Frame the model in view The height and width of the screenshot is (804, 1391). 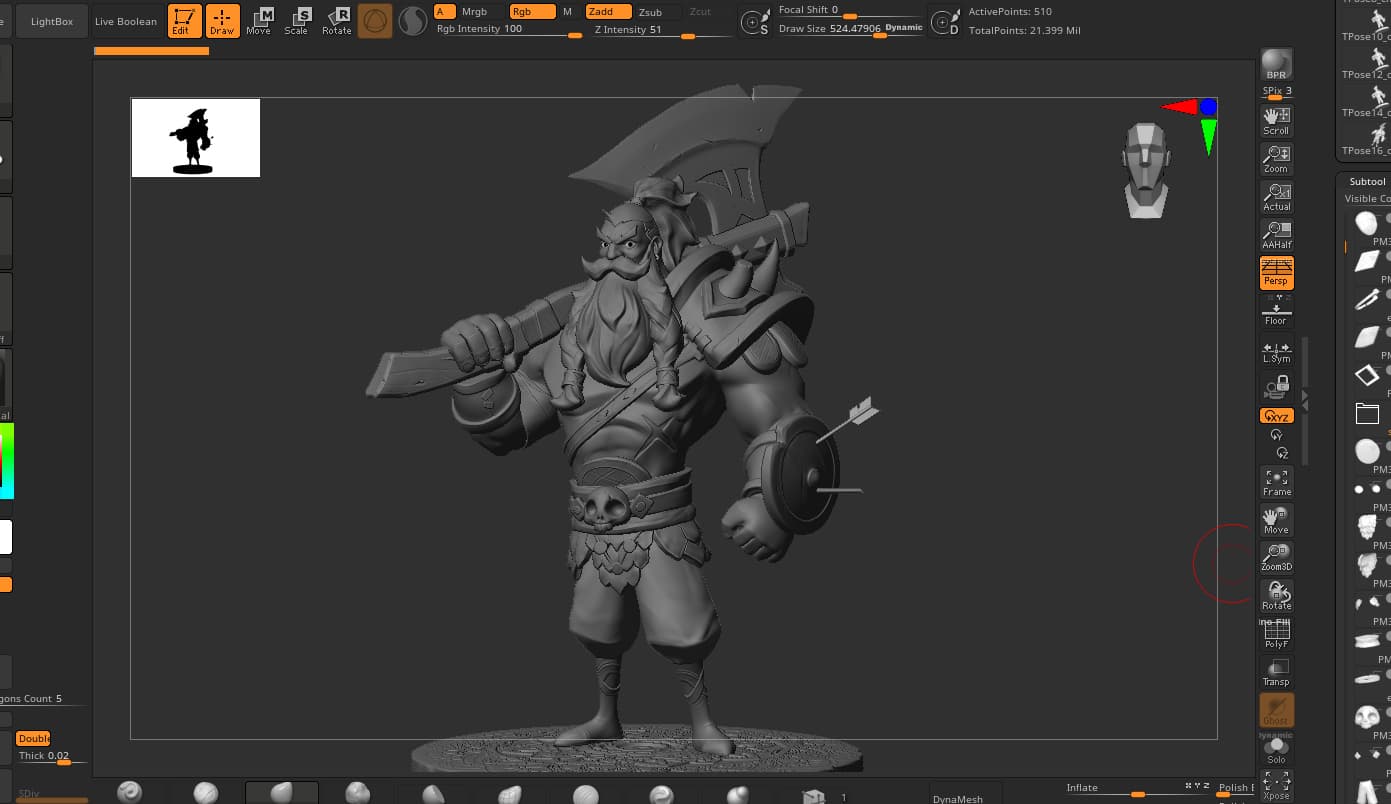coord(1277,482)
